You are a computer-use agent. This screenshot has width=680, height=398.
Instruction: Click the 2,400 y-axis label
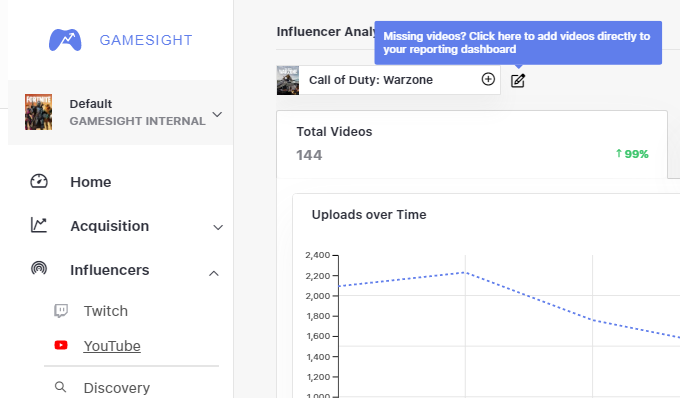click(318, 255)
